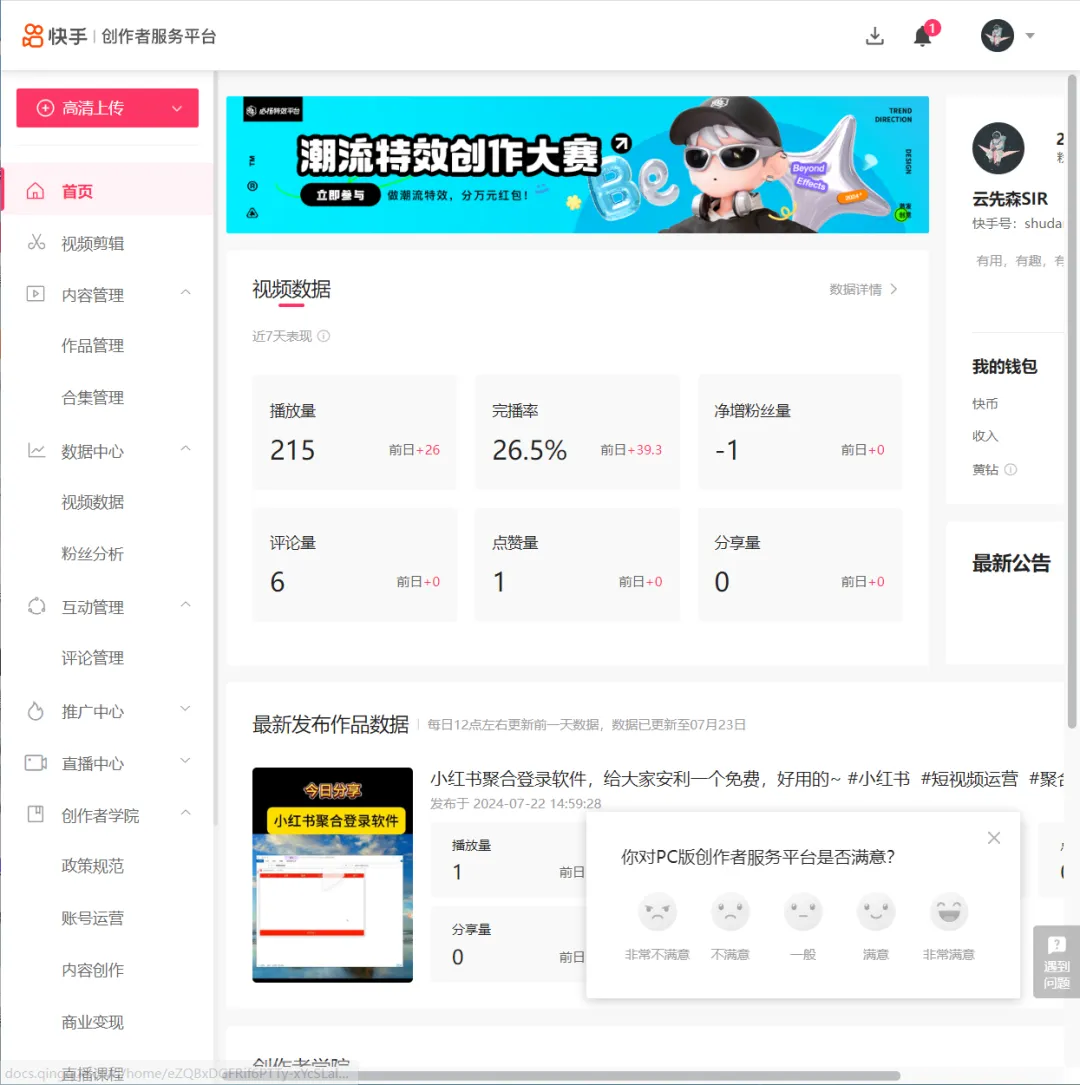Click the 高清上传 upload button
1080x1085 pixels.
click(x=107, y=108)
